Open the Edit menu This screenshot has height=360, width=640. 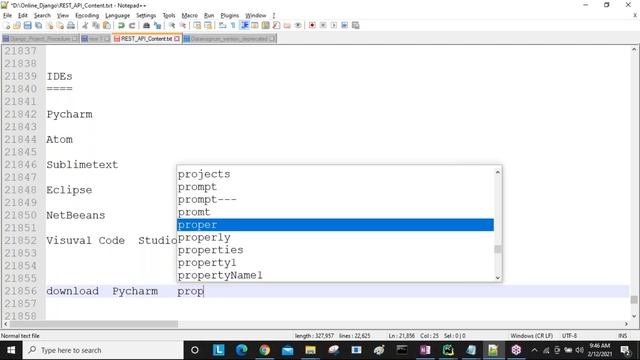tap(23, 16)
